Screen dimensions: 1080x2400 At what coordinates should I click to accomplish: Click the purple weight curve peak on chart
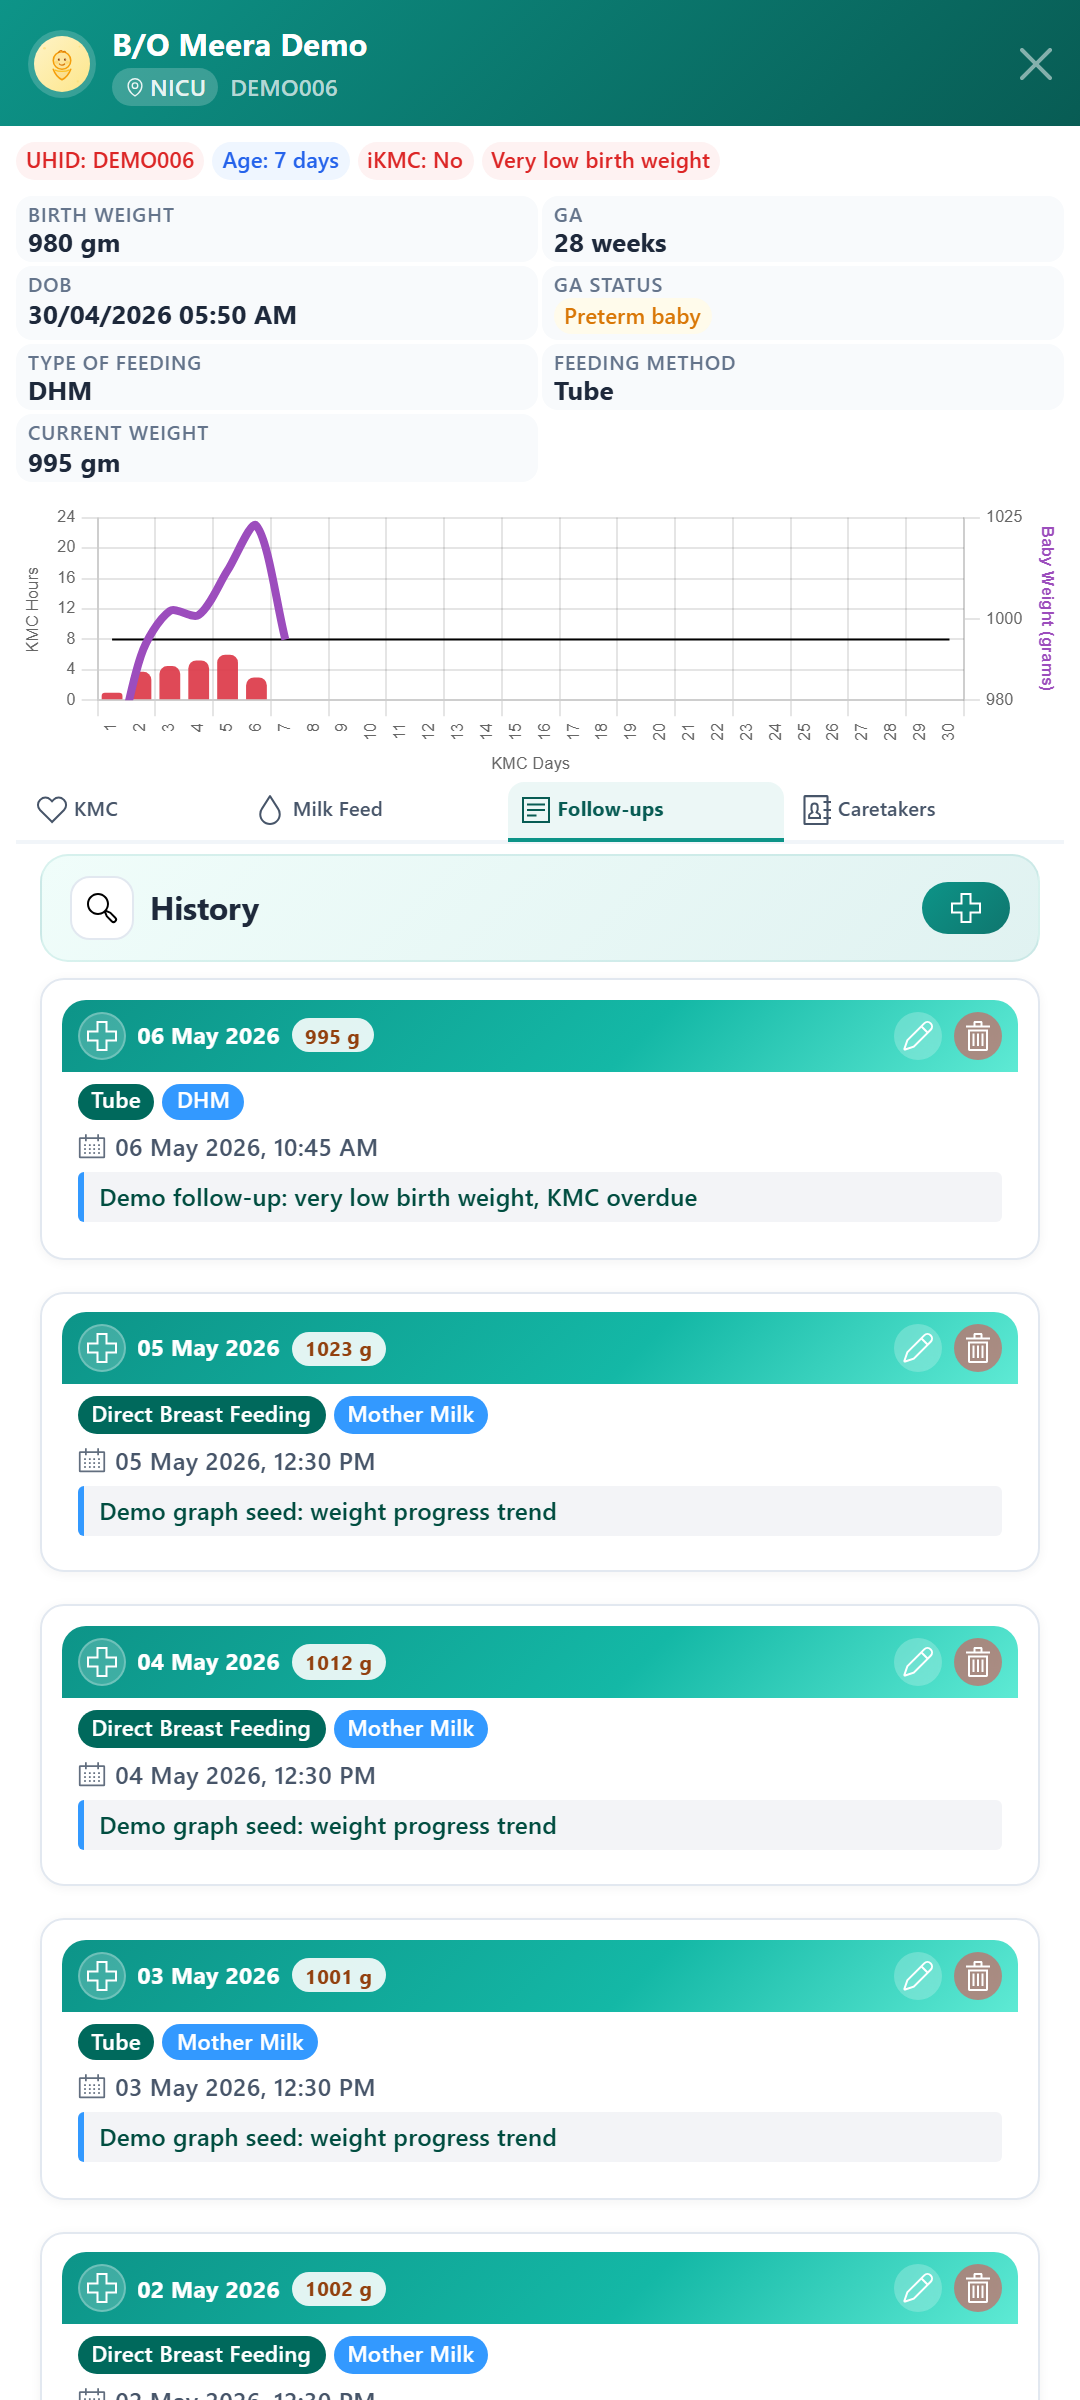pyautogui.click(x=256, y=524)
